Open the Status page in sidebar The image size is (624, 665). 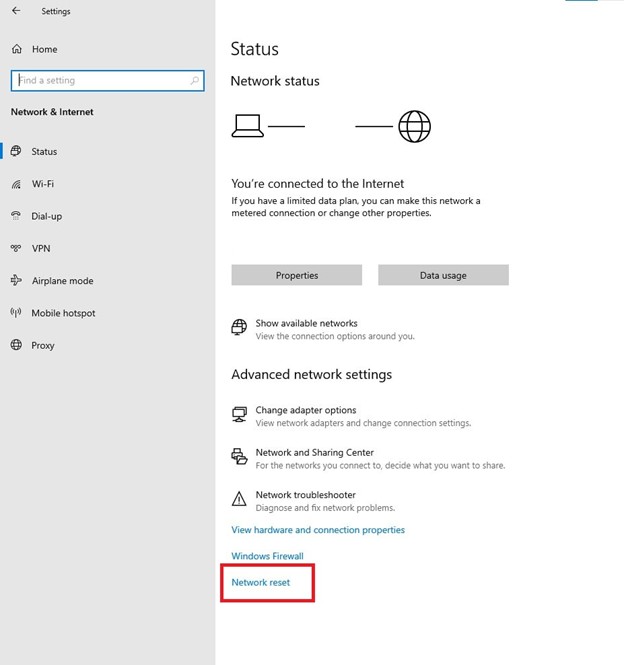click(x=44, y=152)
